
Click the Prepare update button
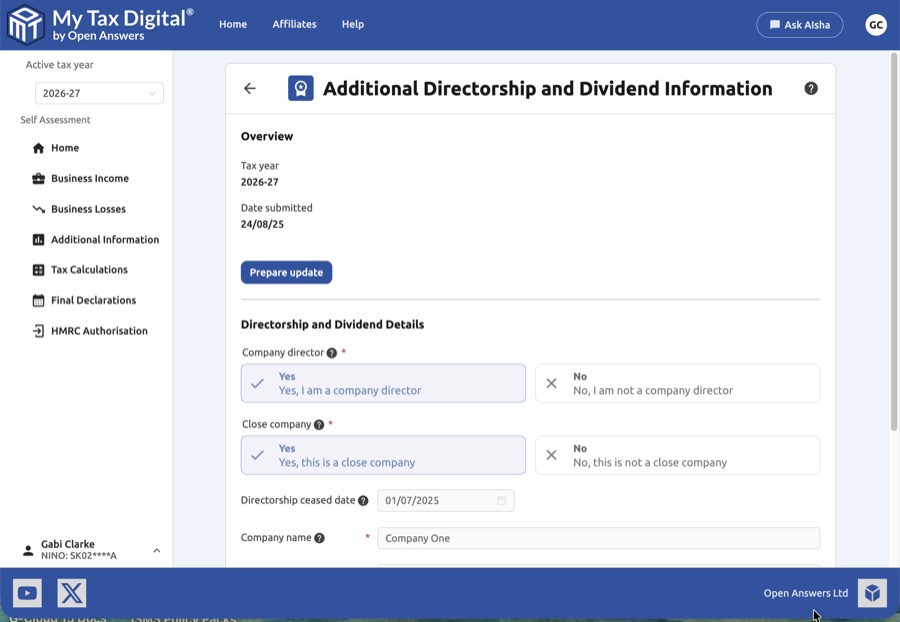(286, 272)
